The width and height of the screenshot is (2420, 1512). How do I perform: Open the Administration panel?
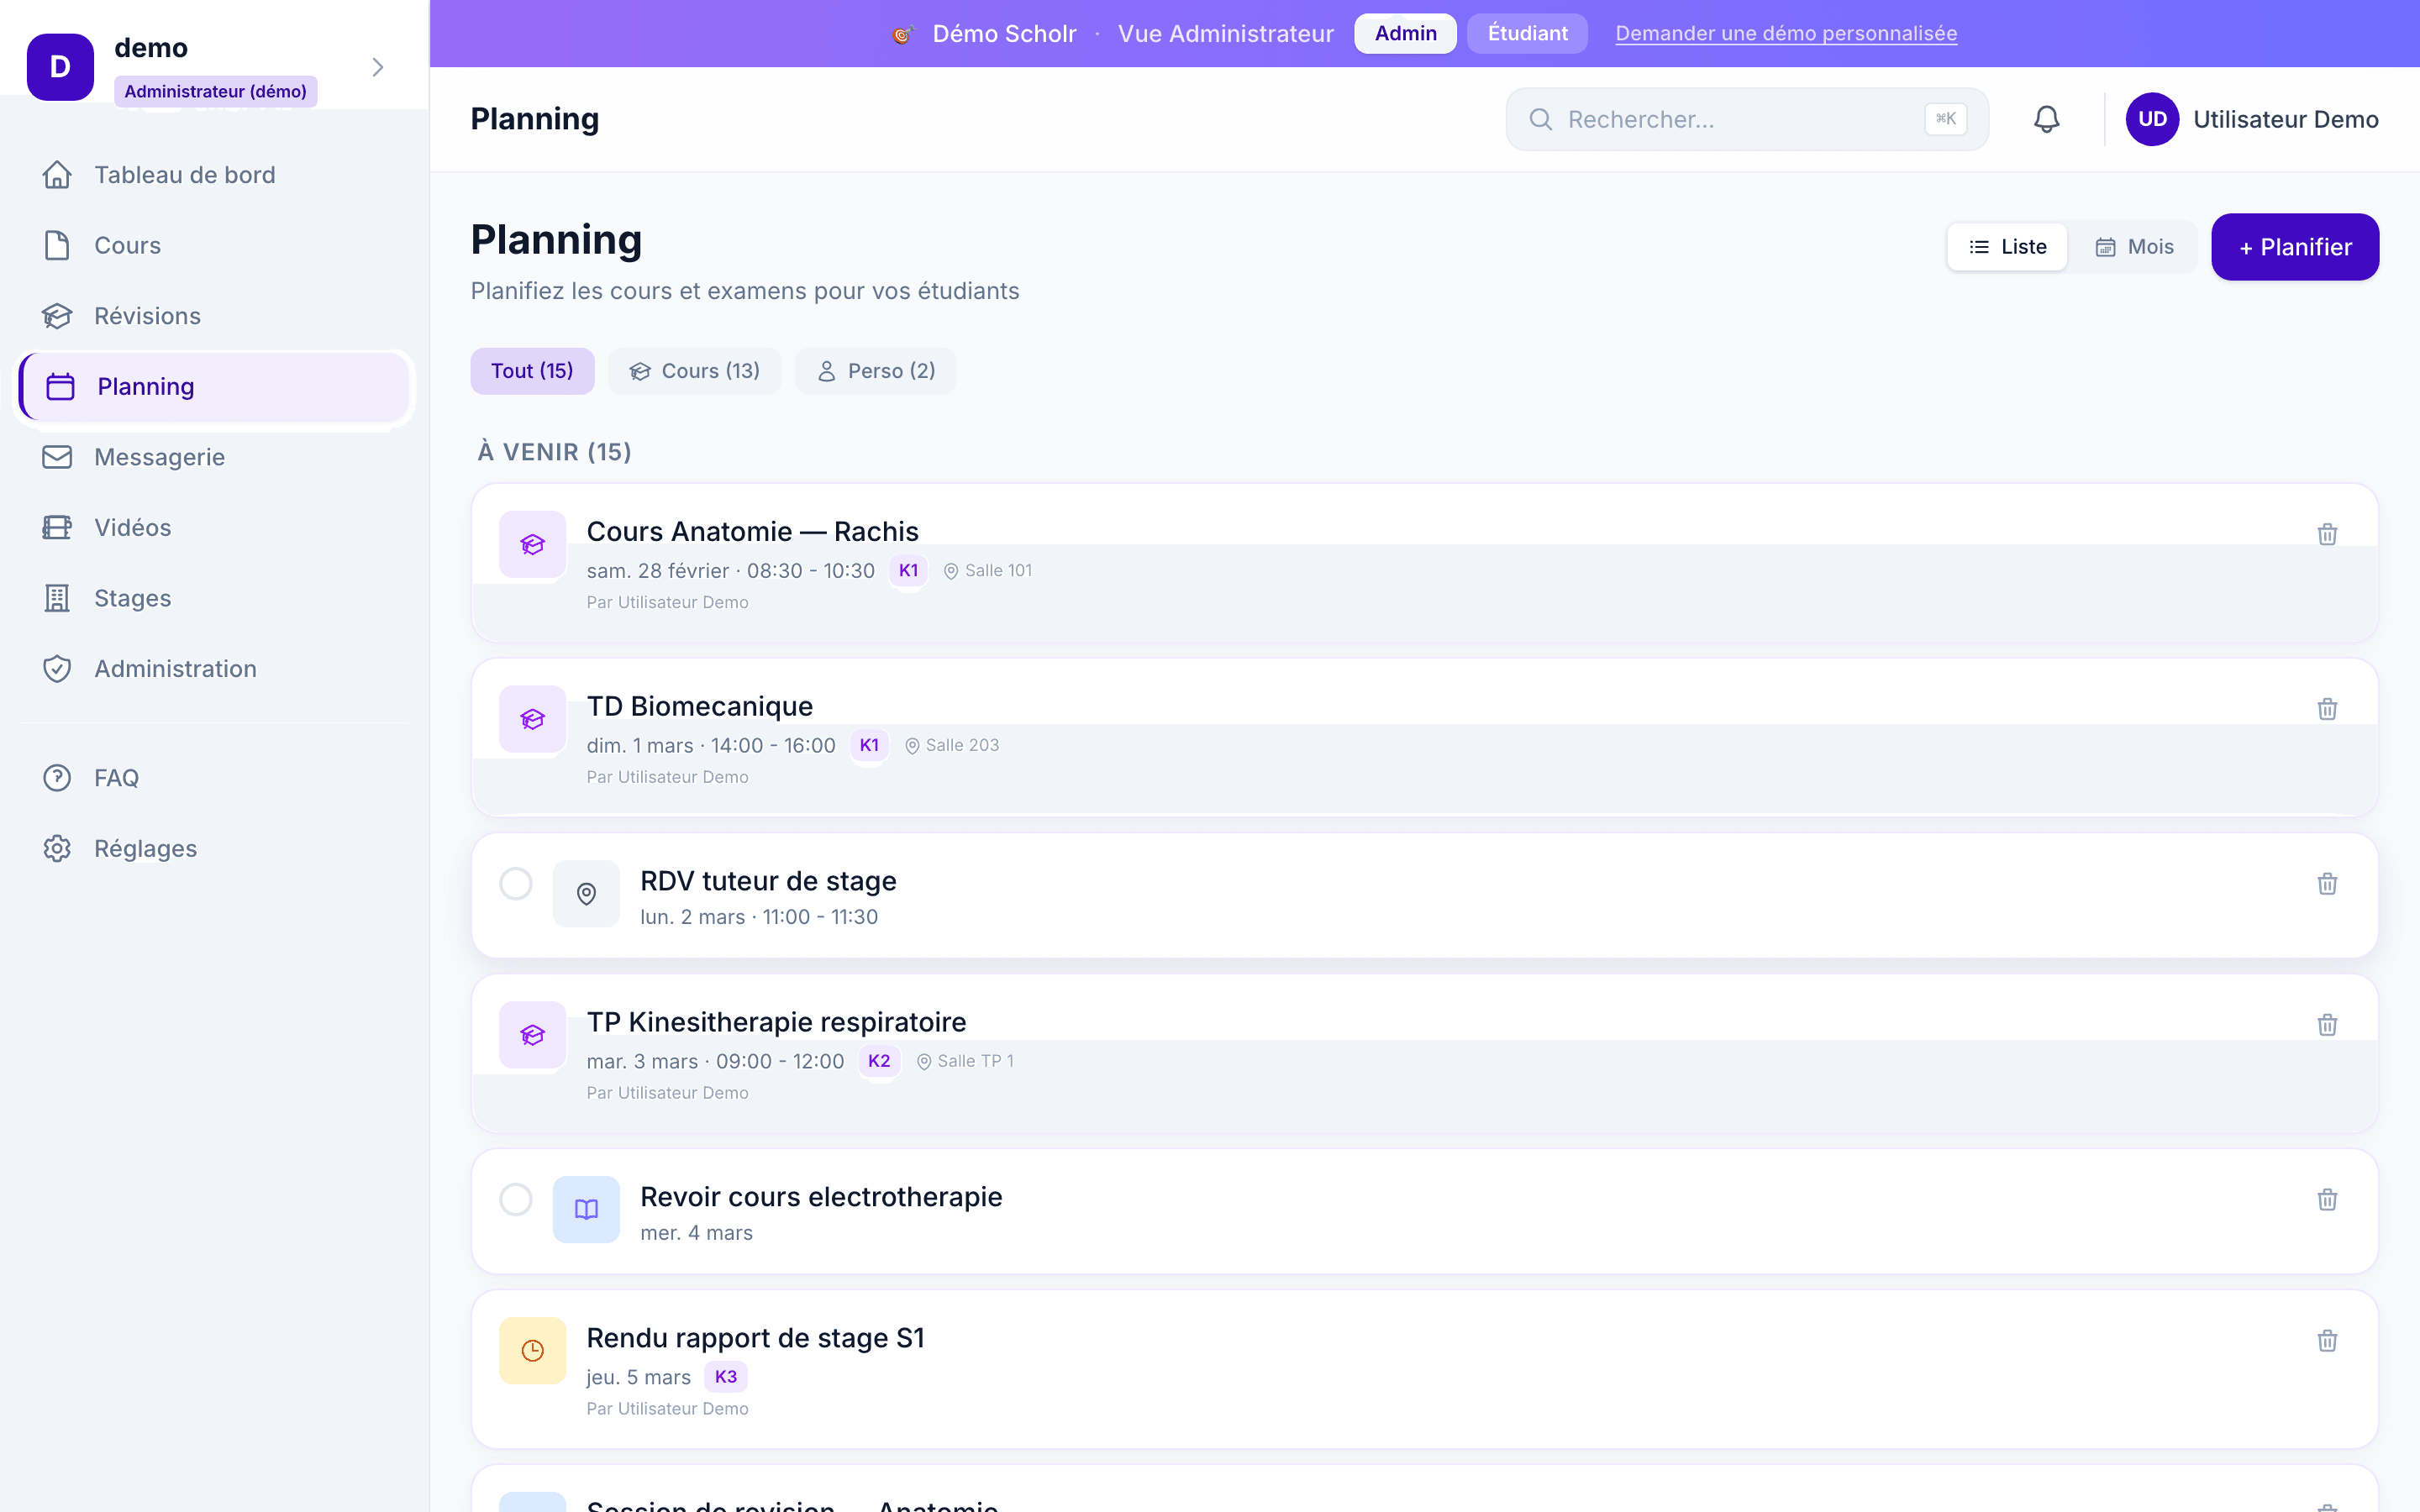pos(175,668)
